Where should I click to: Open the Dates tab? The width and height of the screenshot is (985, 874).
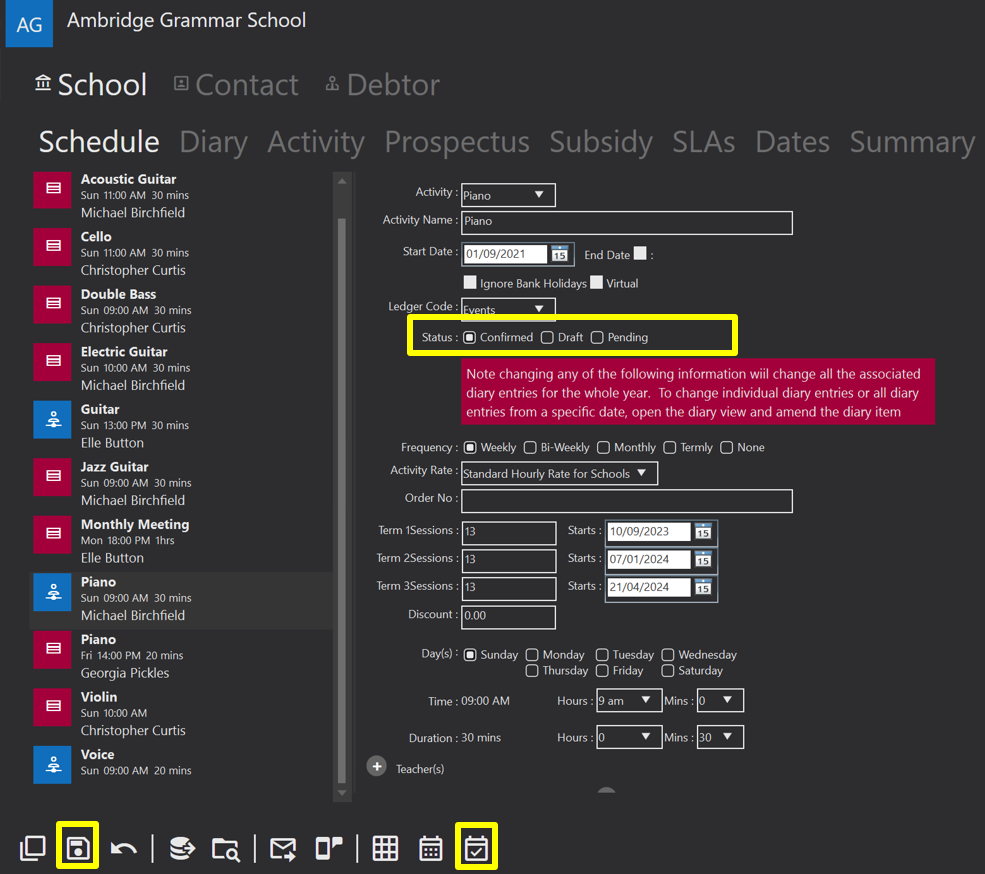[x=792, y=142]
